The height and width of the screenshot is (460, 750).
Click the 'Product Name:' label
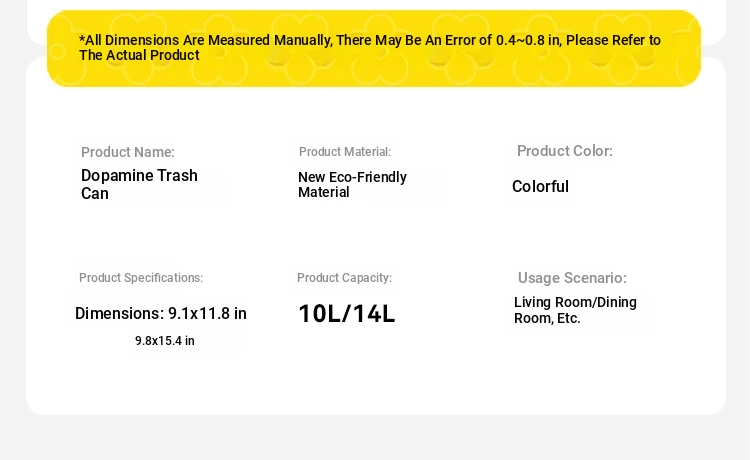pyautogui.click(x=128, y=152)
